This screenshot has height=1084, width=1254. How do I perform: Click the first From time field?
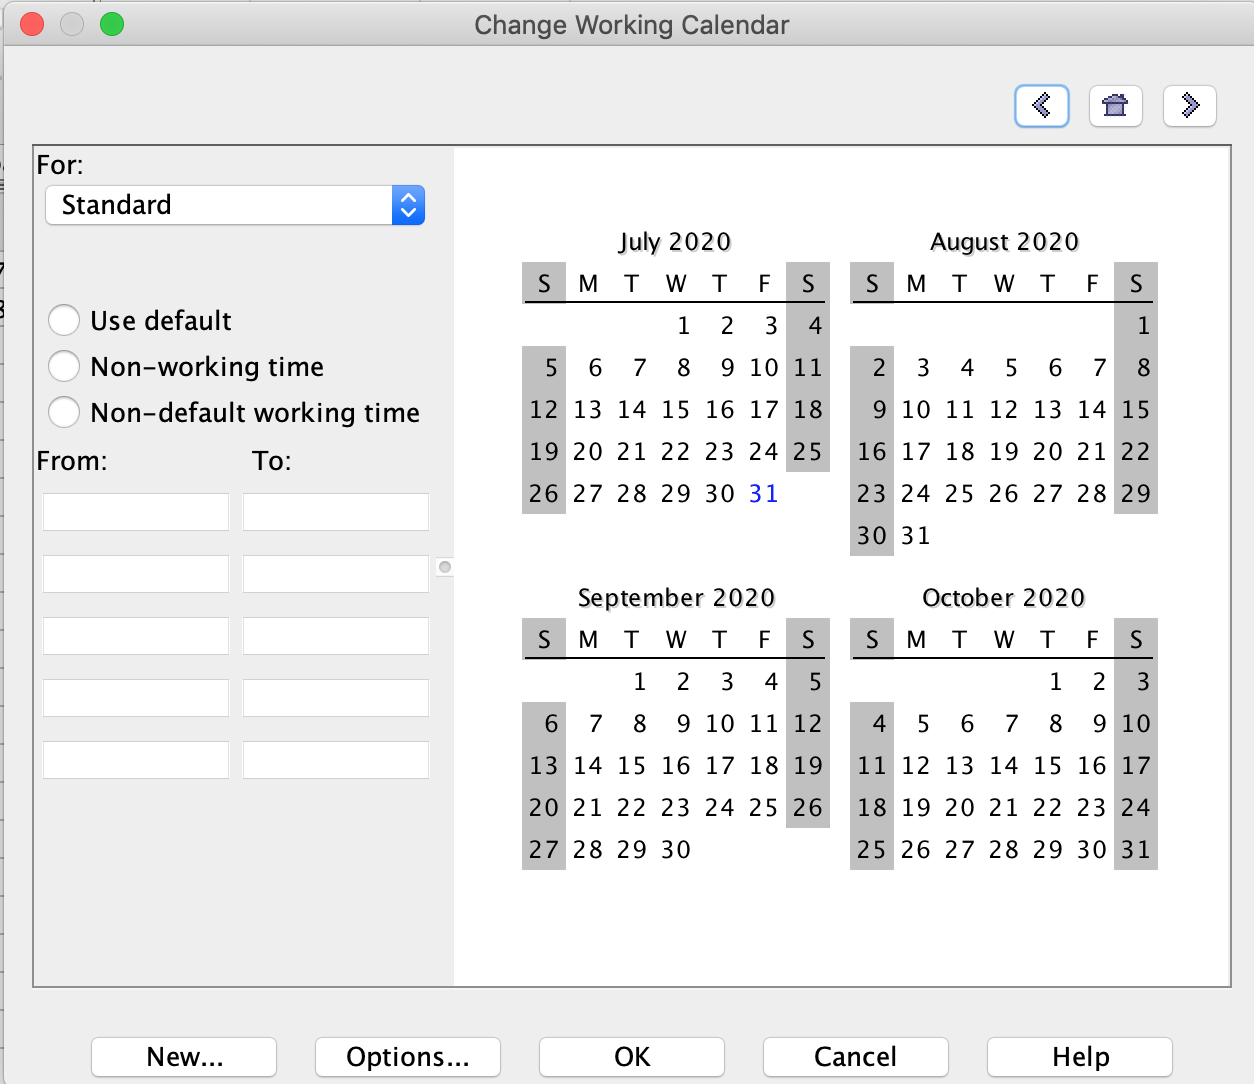pos(136,512)
